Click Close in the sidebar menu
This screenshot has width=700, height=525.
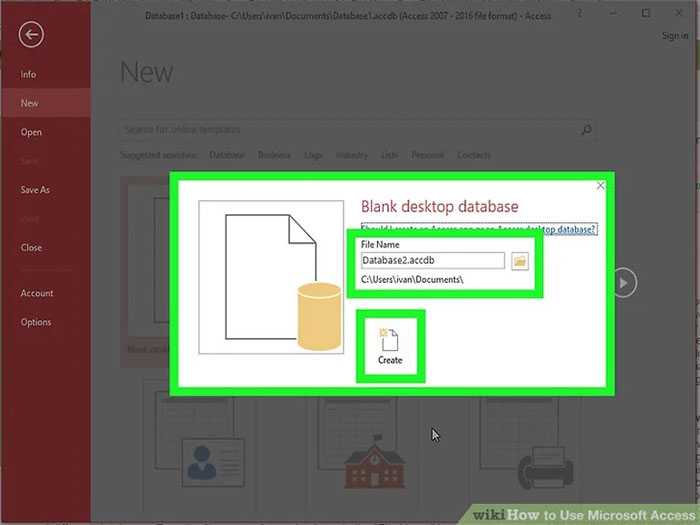31,247
